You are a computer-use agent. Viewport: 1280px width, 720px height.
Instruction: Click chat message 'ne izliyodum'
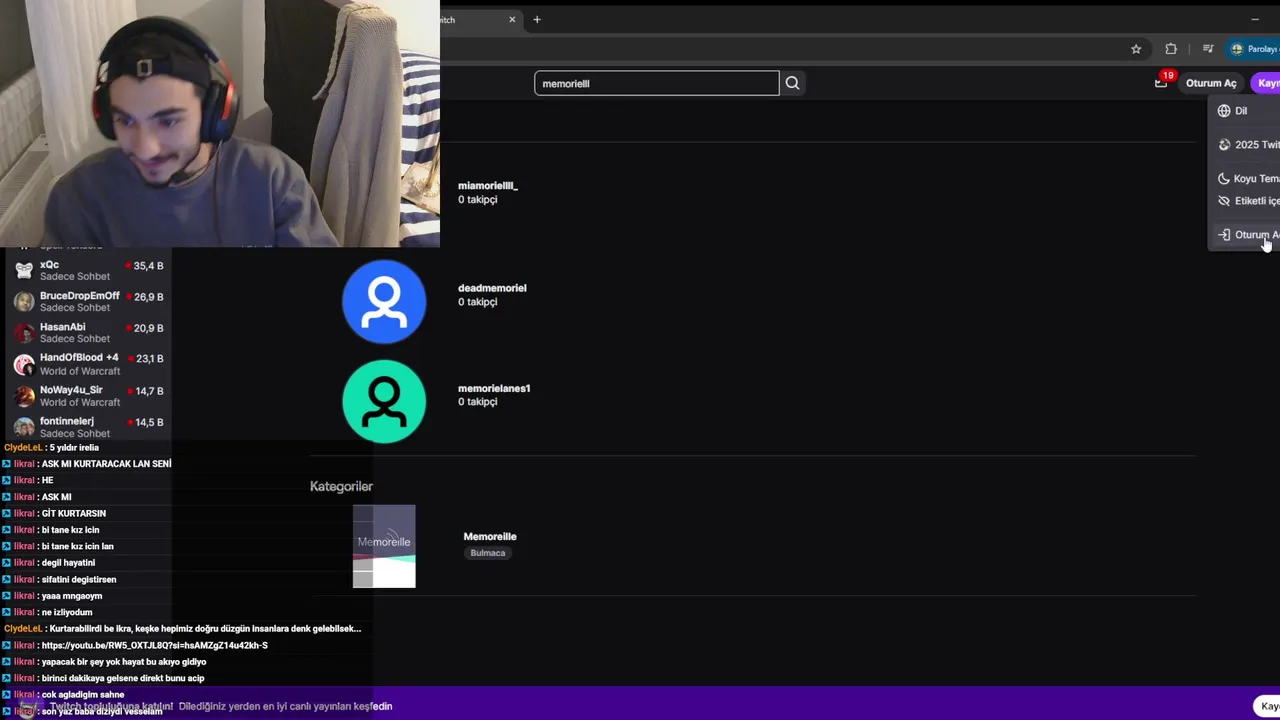[67, 613]
